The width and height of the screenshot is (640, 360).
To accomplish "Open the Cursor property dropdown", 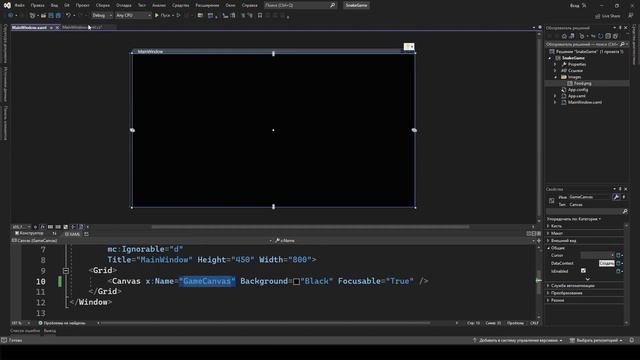I will coord(598,256).
